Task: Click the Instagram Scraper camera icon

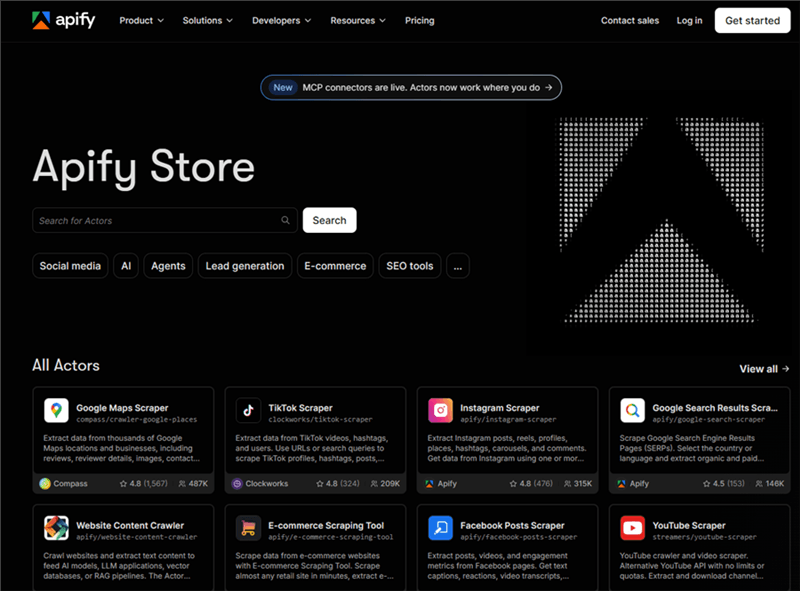Action: 440,410
